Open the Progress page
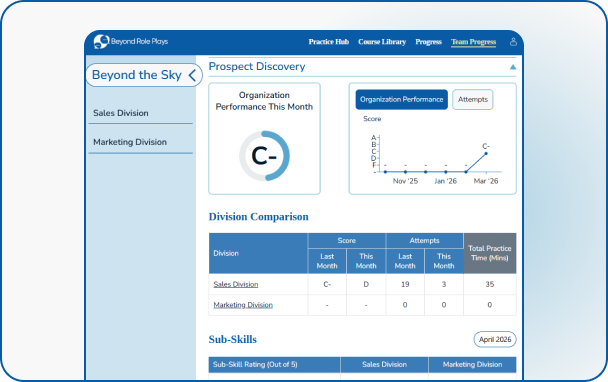This screenshot has height=382, width=608. point(428,41)
